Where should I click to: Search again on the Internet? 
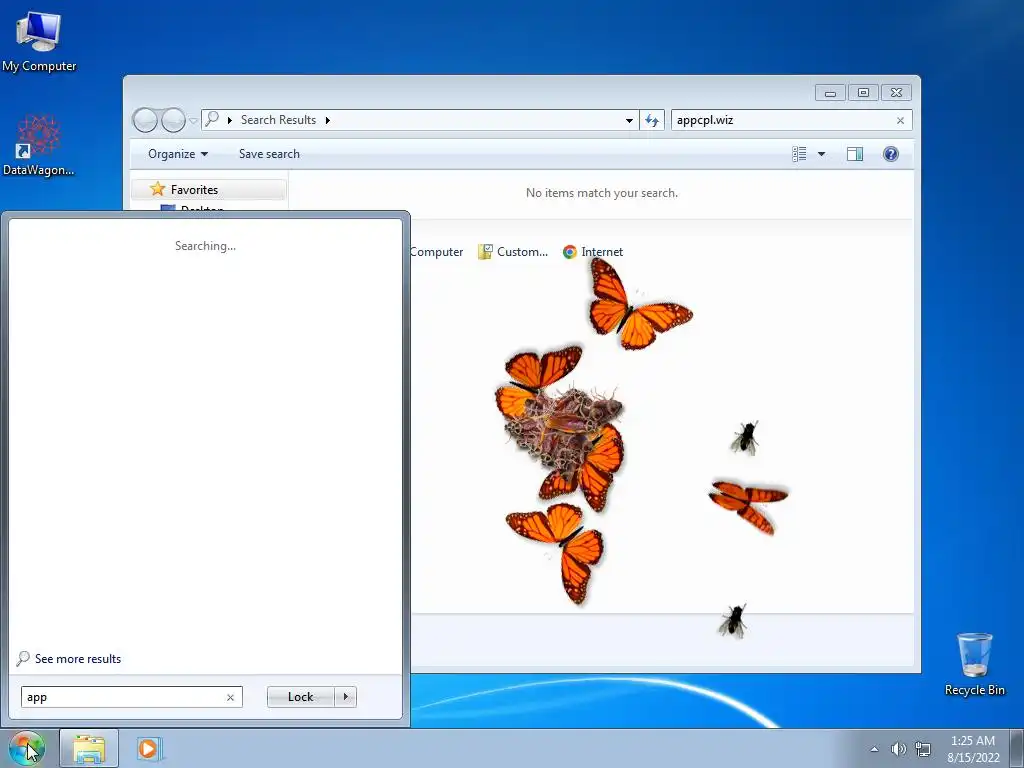pos(593,252)
